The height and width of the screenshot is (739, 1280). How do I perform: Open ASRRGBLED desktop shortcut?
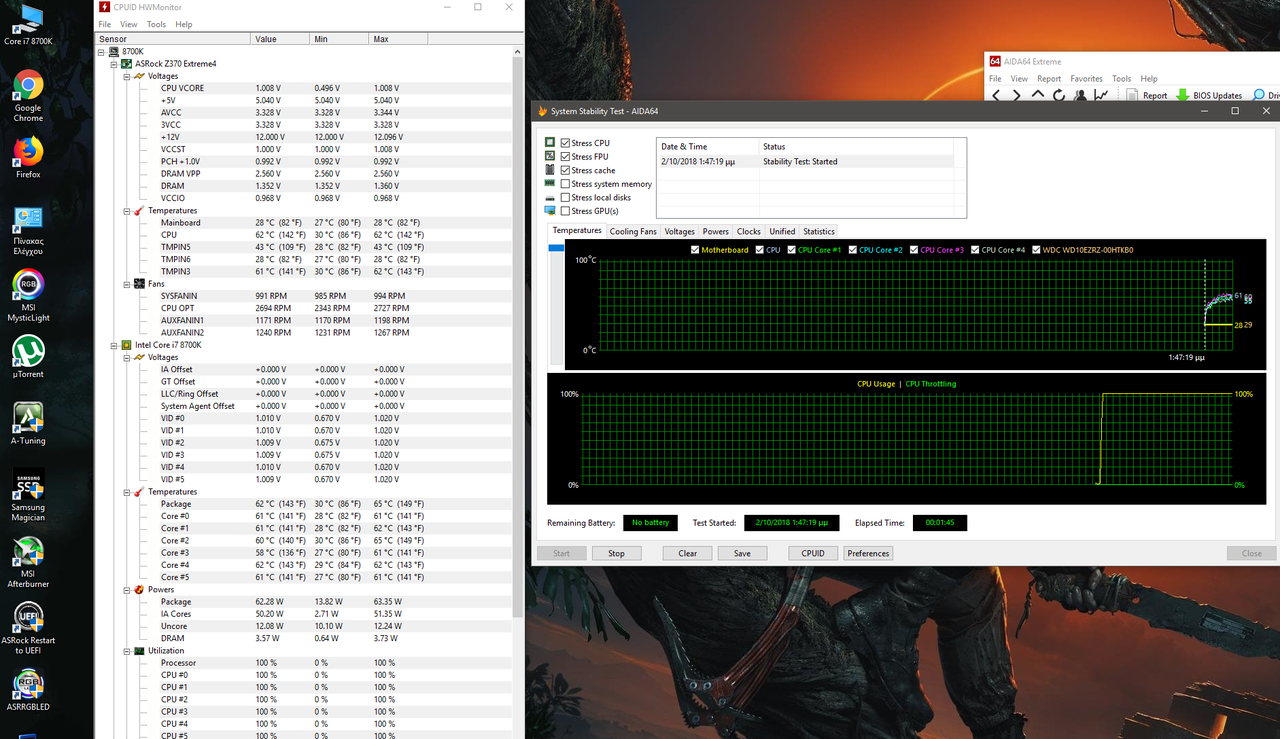pos(28,690)
